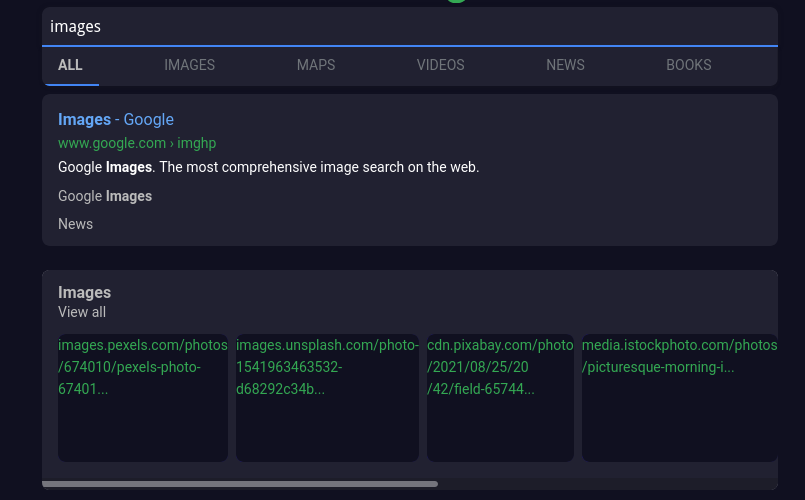
Task: Click "View all" under Images
Action: tap(82, 312)
